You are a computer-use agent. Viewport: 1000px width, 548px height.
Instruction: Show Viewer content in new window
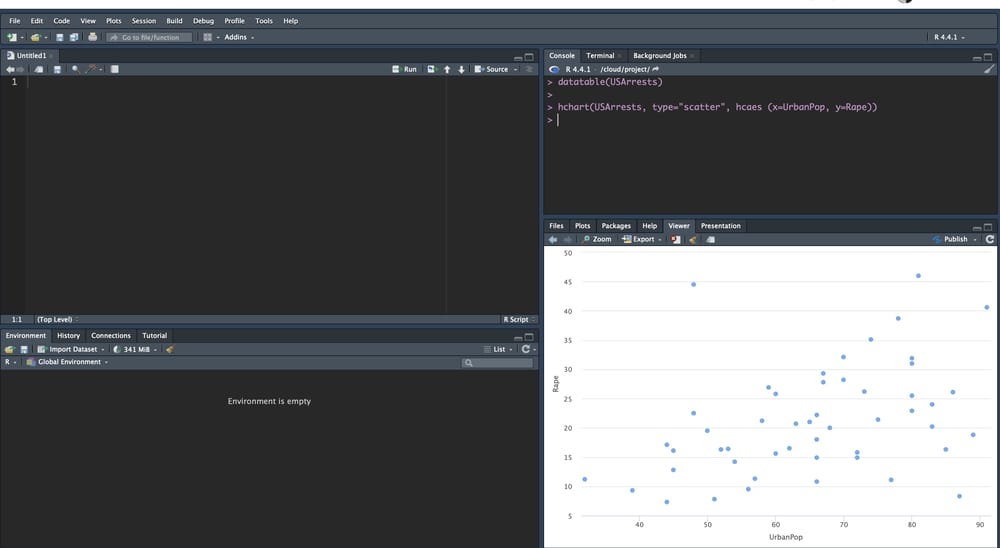click(x=710, y=240)
